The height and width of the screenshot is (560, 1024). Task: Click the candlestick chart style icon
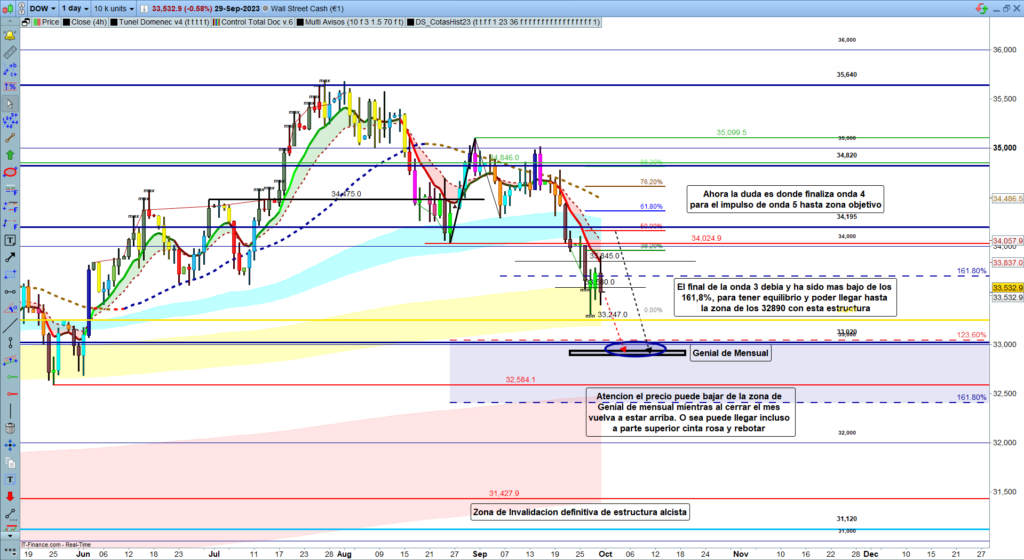point(9,7)
